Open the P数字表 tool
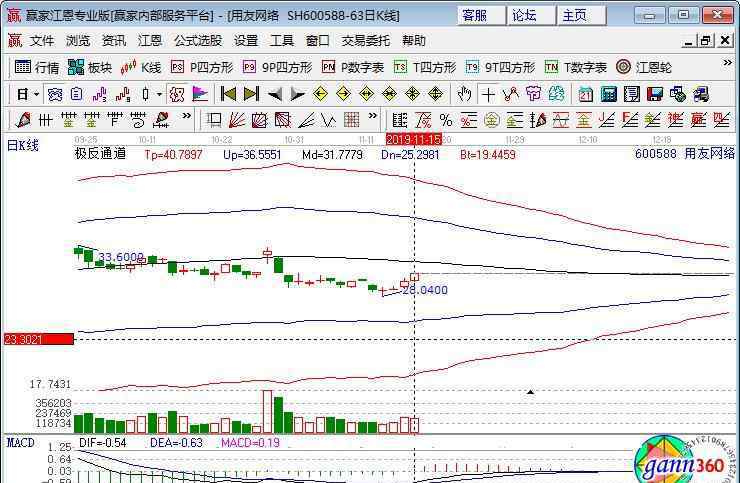This screenshot has width=740, height=483. click(x=353, y=68)
